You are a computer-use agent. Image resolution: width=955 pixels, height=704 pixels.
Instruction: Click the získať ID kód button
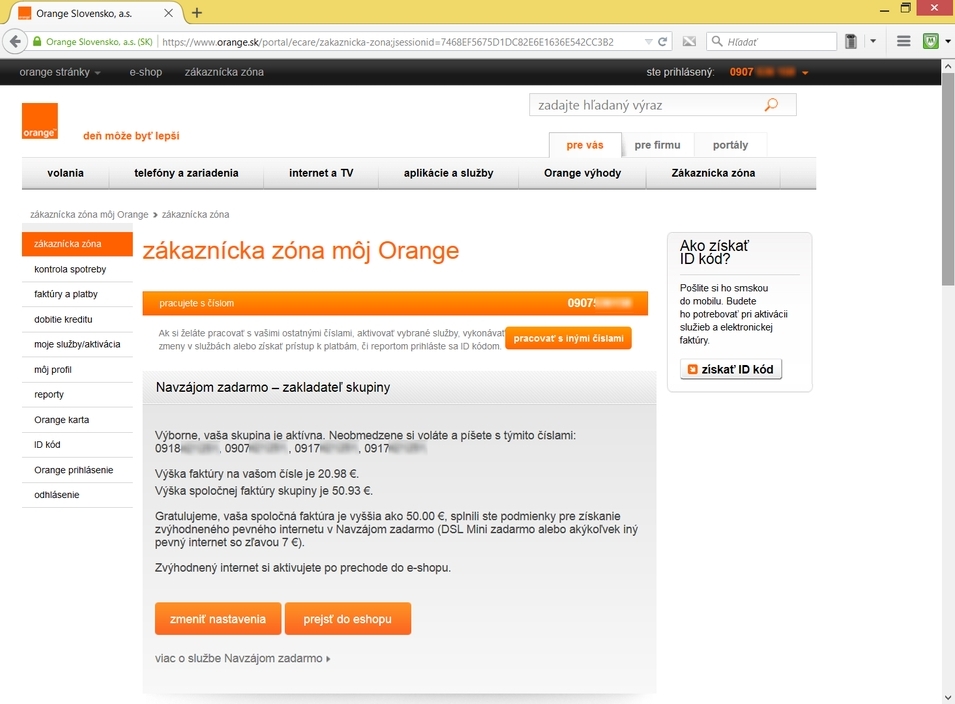731,369
